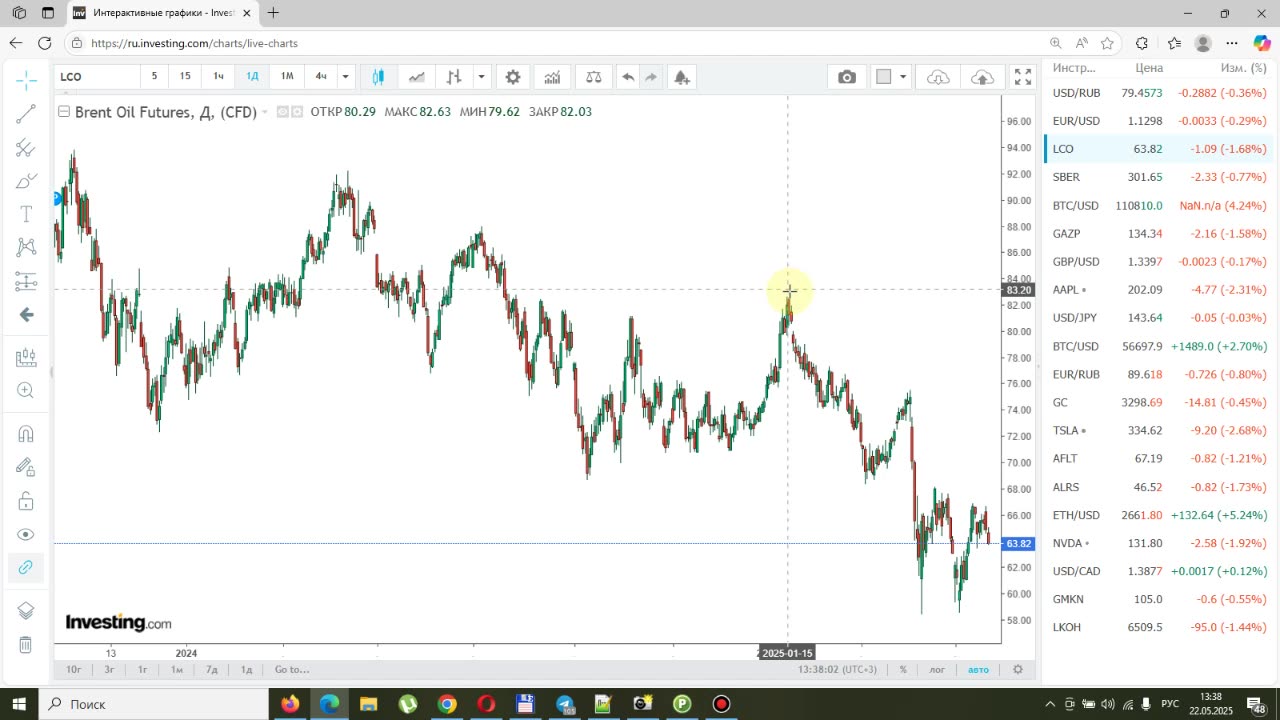Undo the last chart action
1280x720 pixels.
coord(628,77)
